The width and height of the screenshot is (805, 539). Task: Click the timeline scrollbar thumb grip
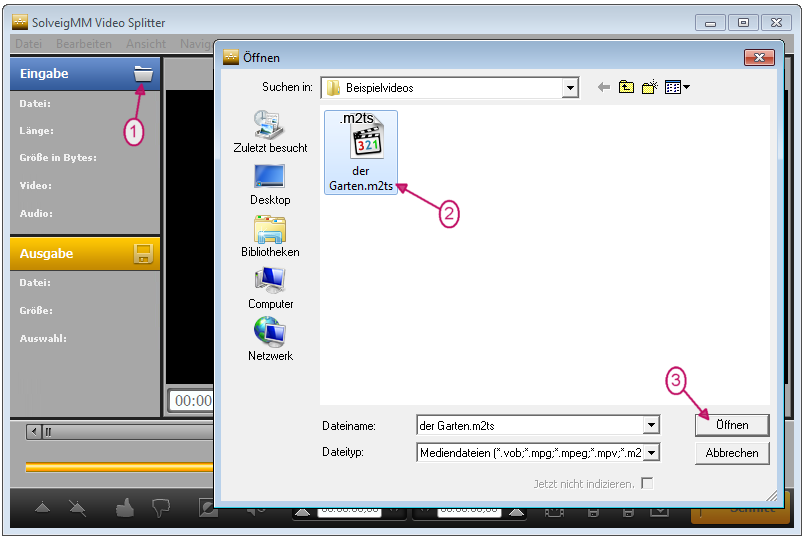[48, 432]
